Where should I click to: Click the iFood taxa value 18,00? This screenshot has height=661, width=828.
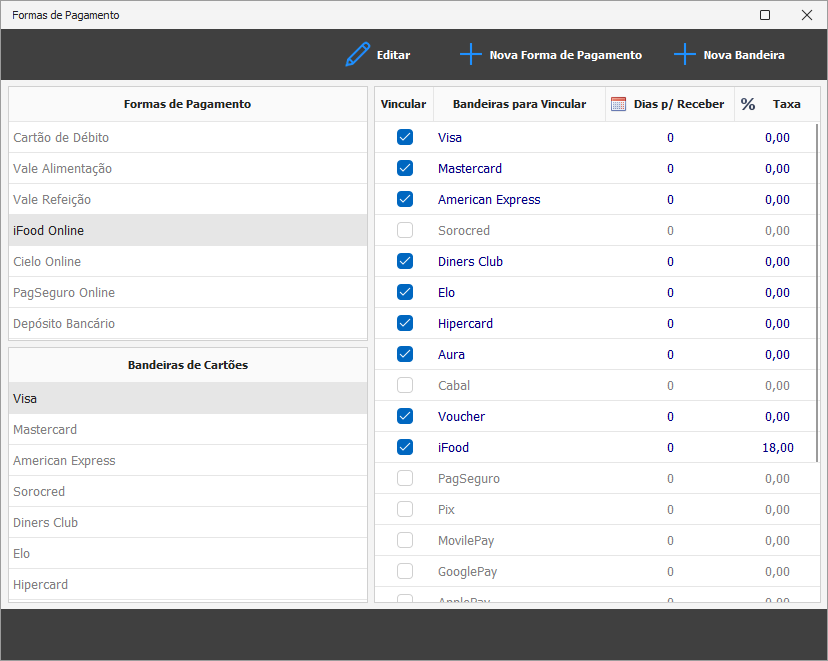click(777, 448)
